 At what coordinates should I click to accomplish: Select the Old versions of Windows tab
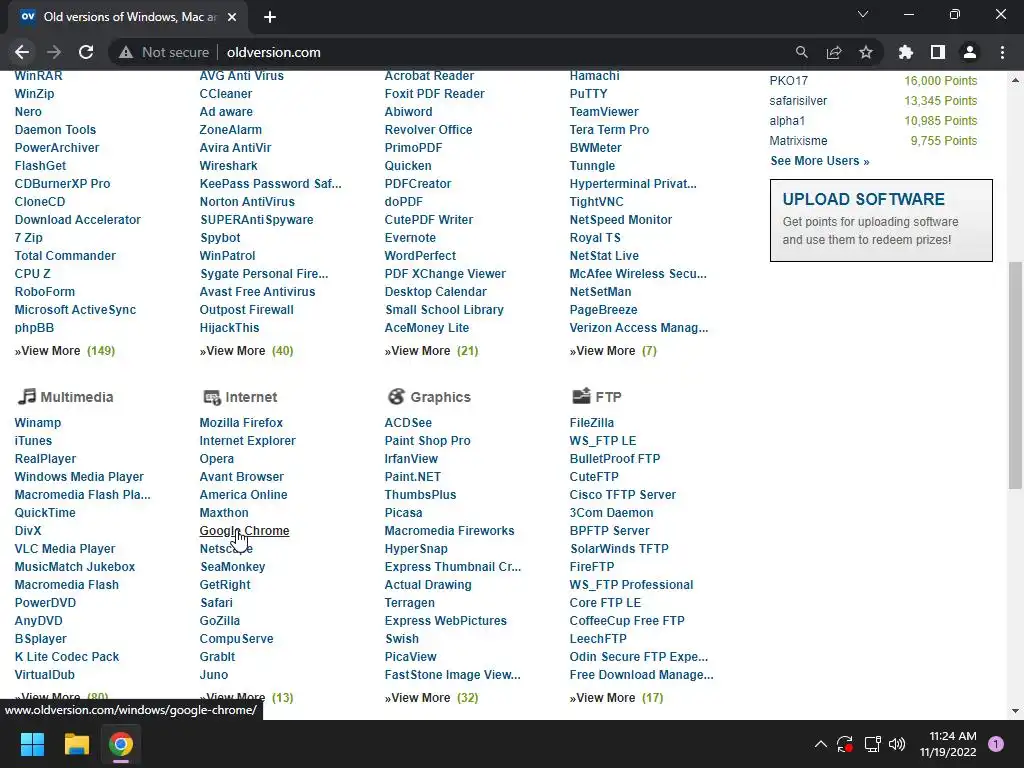128,17
